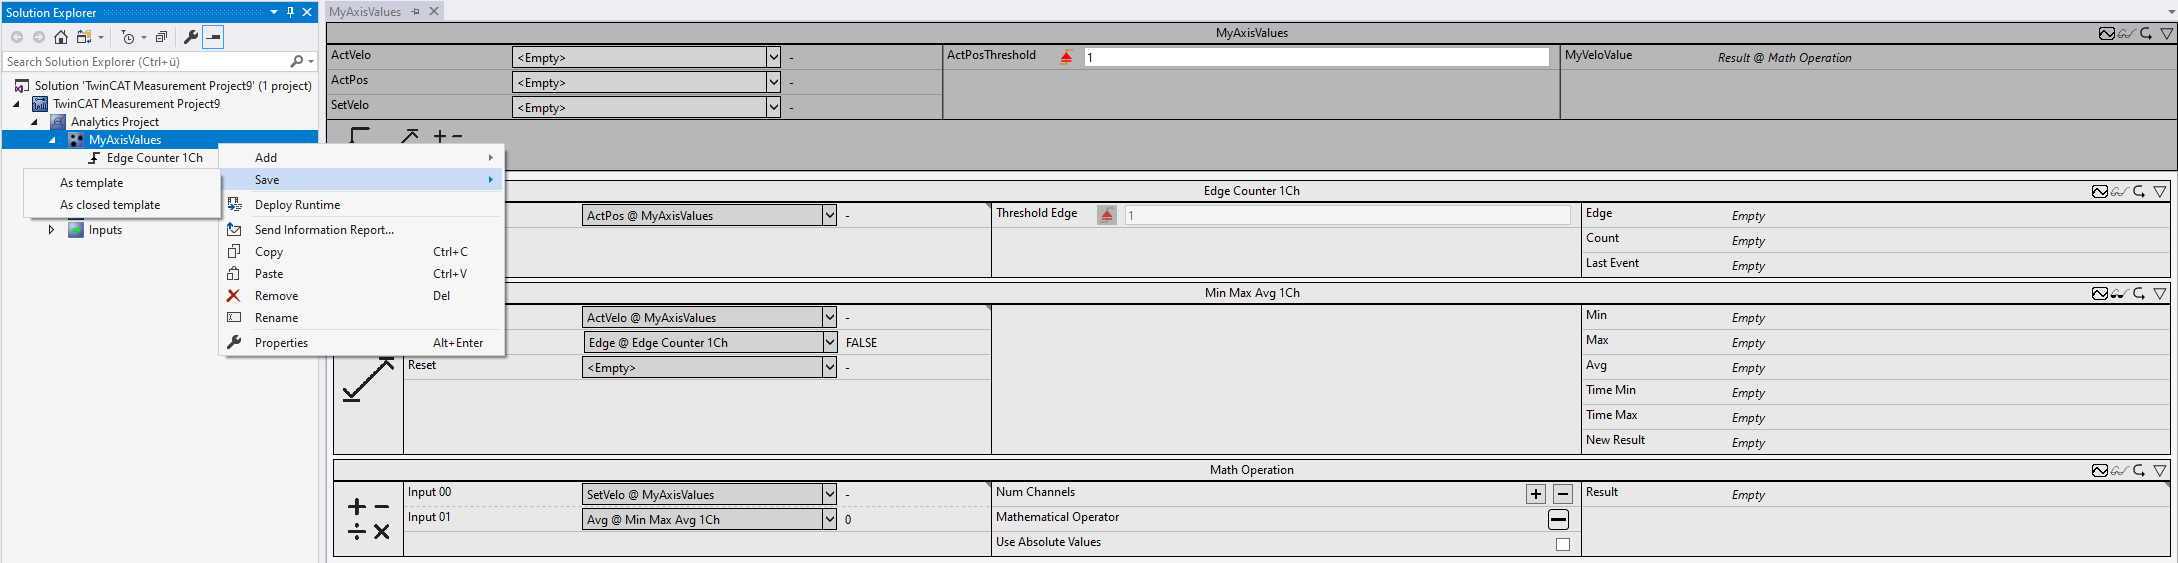
Task: Select Rename in the context menu
Action: pyautogui.click(x=362, y=318)
